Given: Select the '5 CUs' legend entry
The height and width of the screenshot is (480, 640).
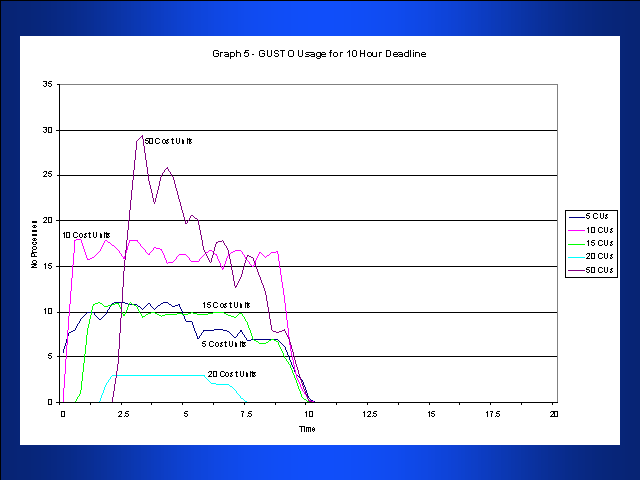Looking at the screenshot, I should tap(597, 215).
